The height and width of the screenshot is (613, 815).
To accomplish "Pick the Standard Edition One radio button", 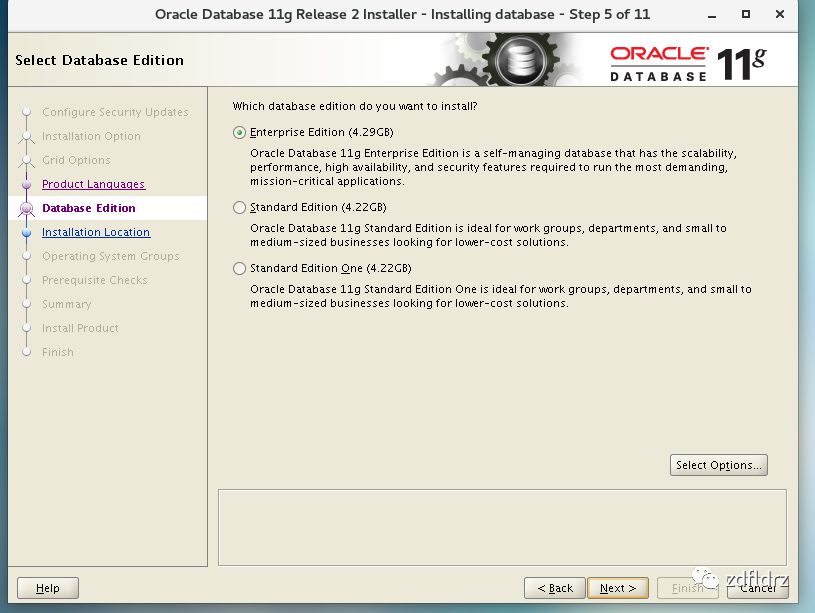I will coord(239,268).
